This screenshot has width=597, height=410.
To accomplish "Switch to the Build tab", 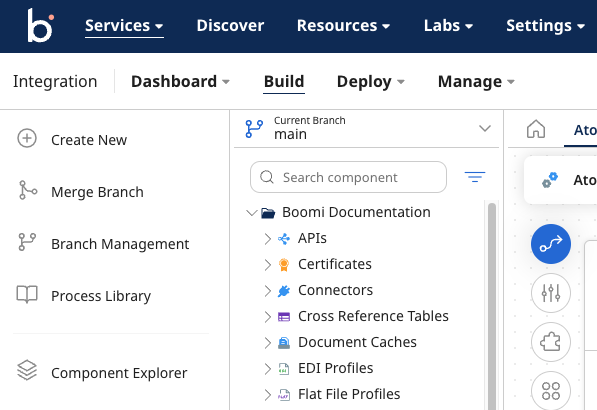I will click(284, 81).
